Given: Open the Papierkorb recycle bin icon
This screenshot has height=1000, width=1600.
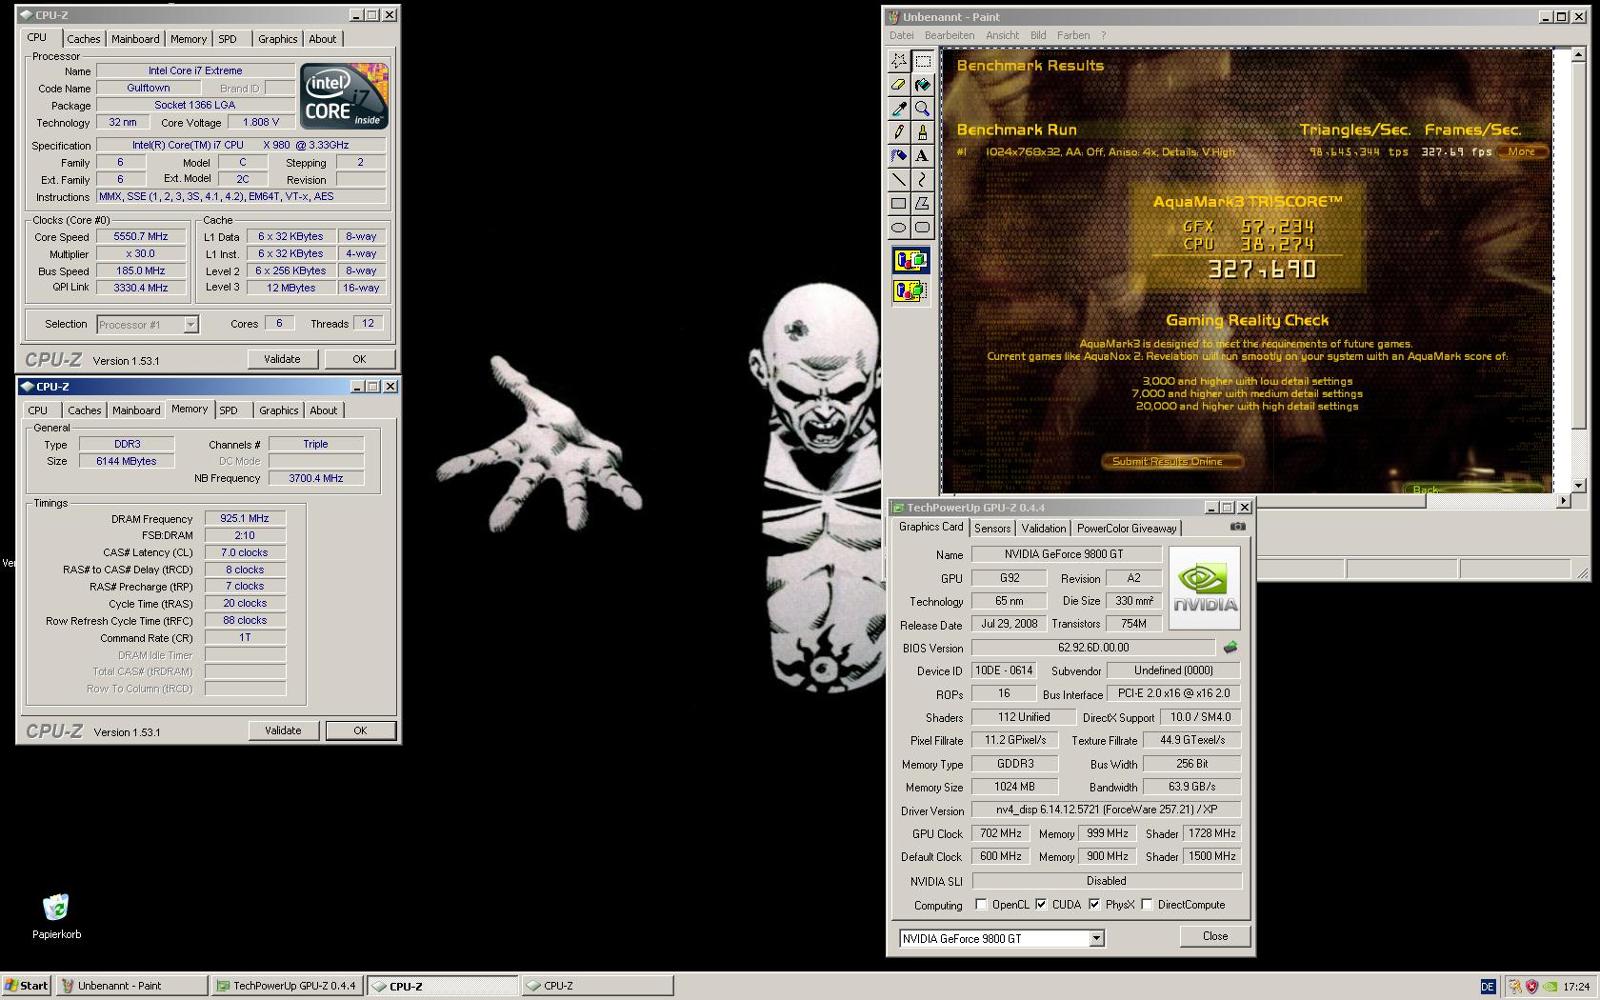Looking at the screenshot, I should [56, 917].
